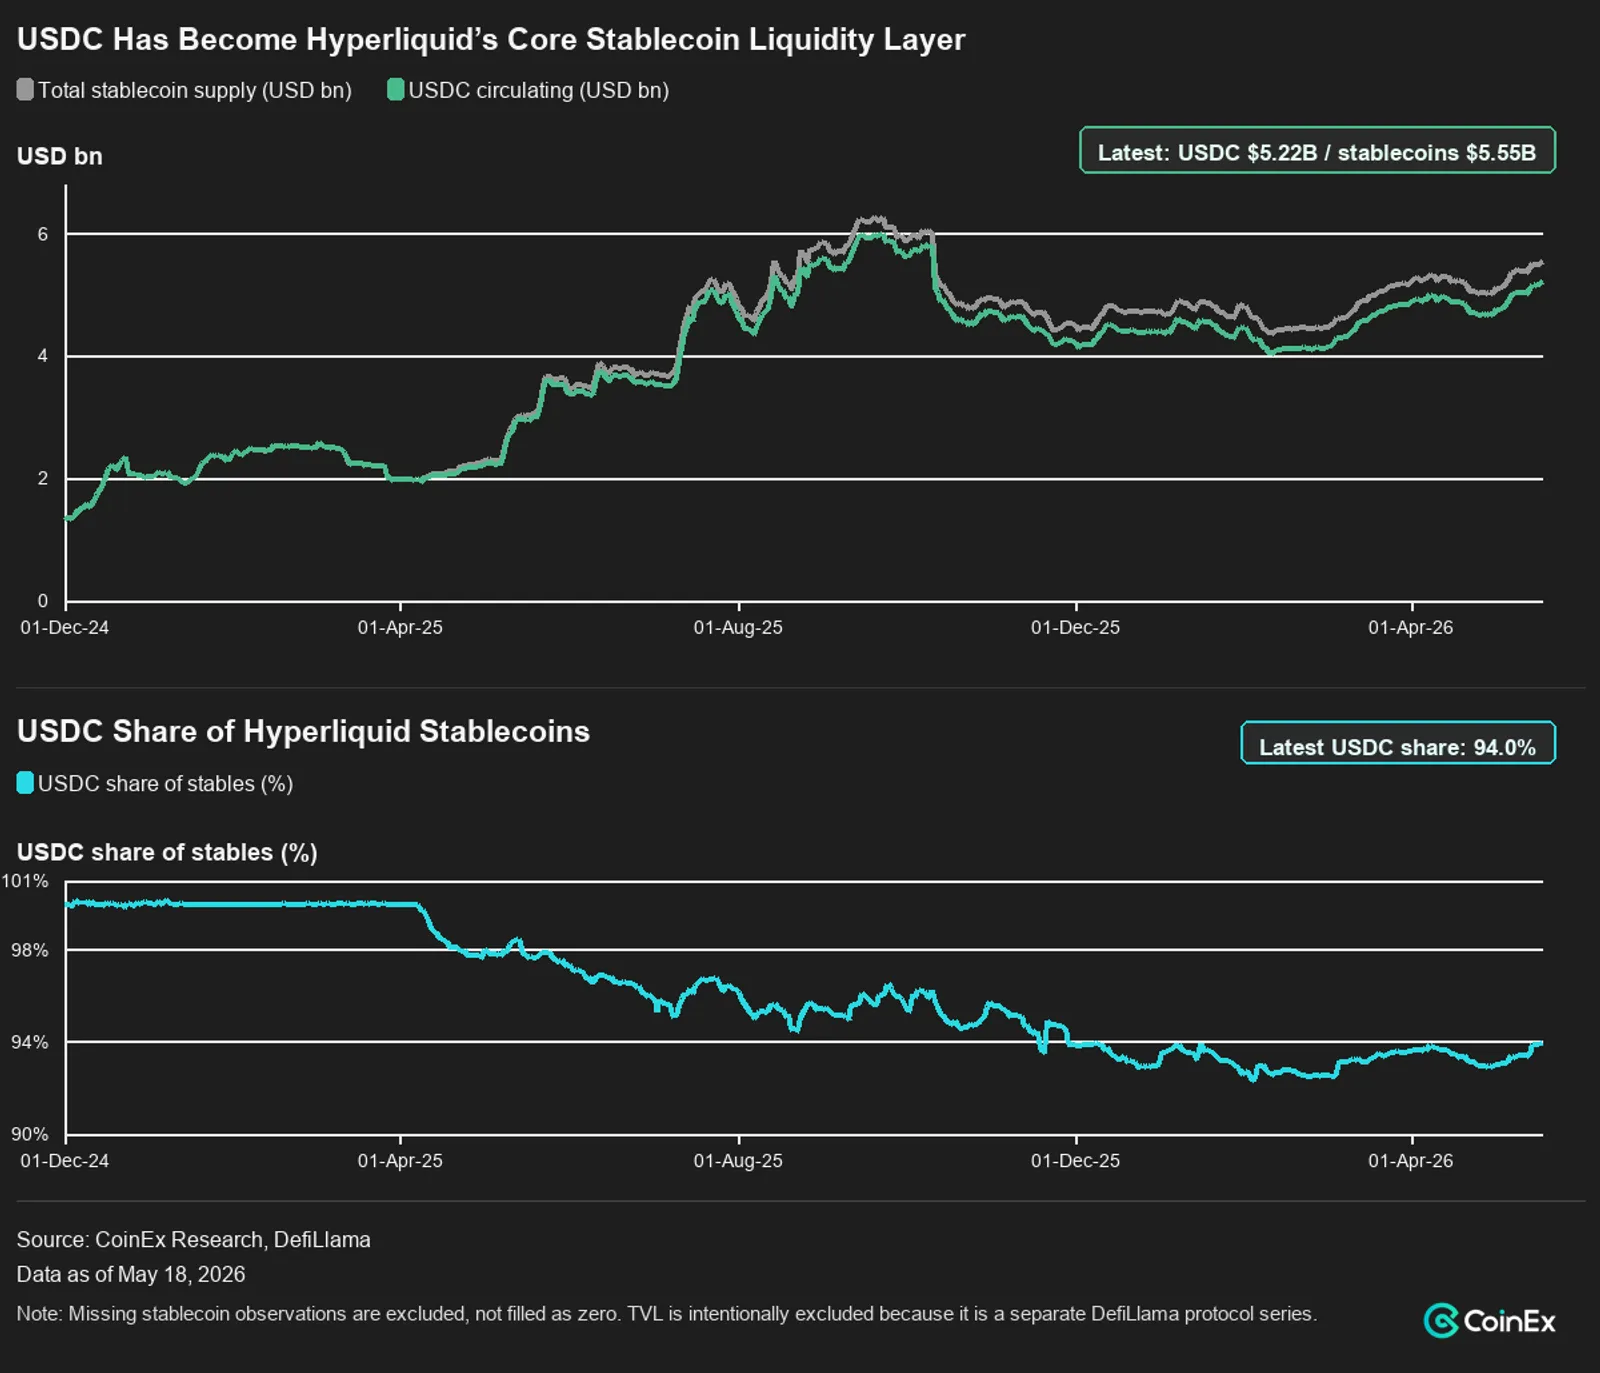Click the 'USD bn' axis title
Screen dimensions: 1600x1373
[x=59, y=156]
